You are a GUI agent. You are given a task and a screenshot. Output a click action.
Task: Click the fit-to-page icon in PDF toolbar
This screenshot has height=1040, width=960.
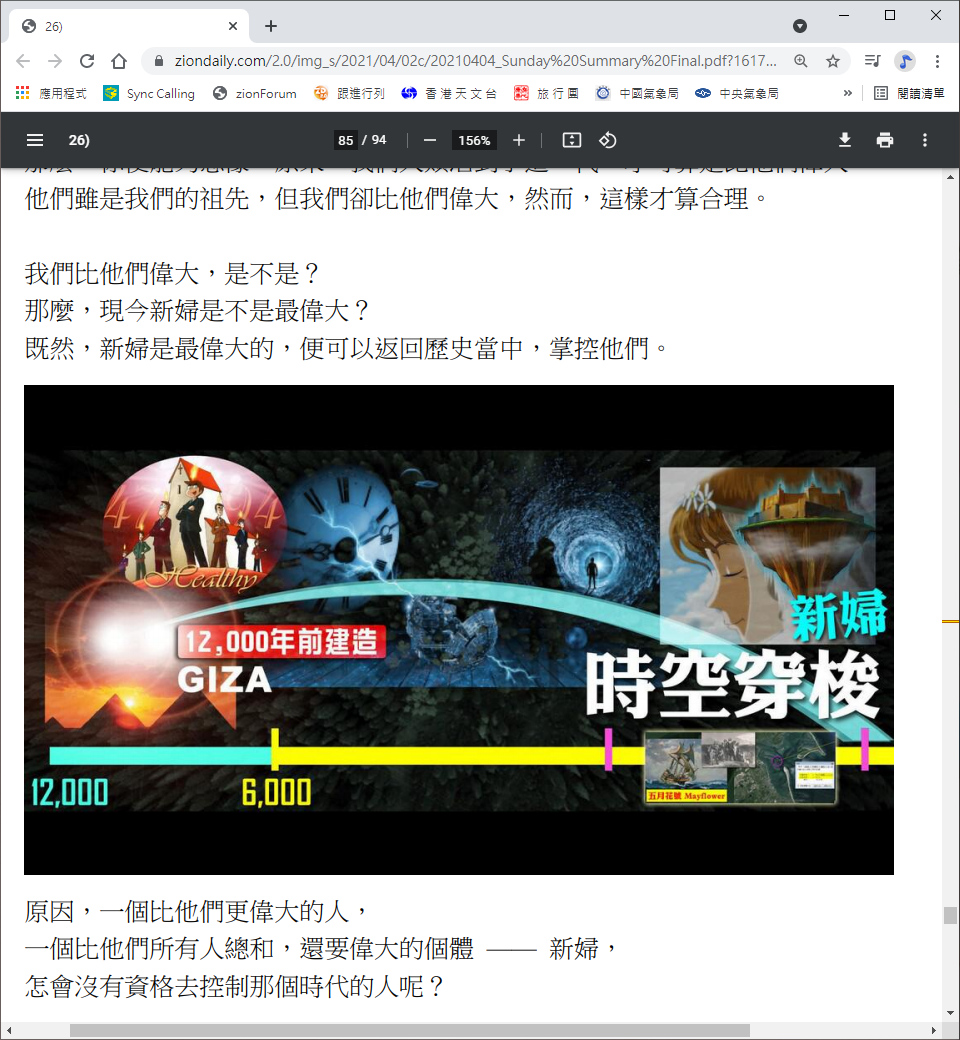coord(571,140)
